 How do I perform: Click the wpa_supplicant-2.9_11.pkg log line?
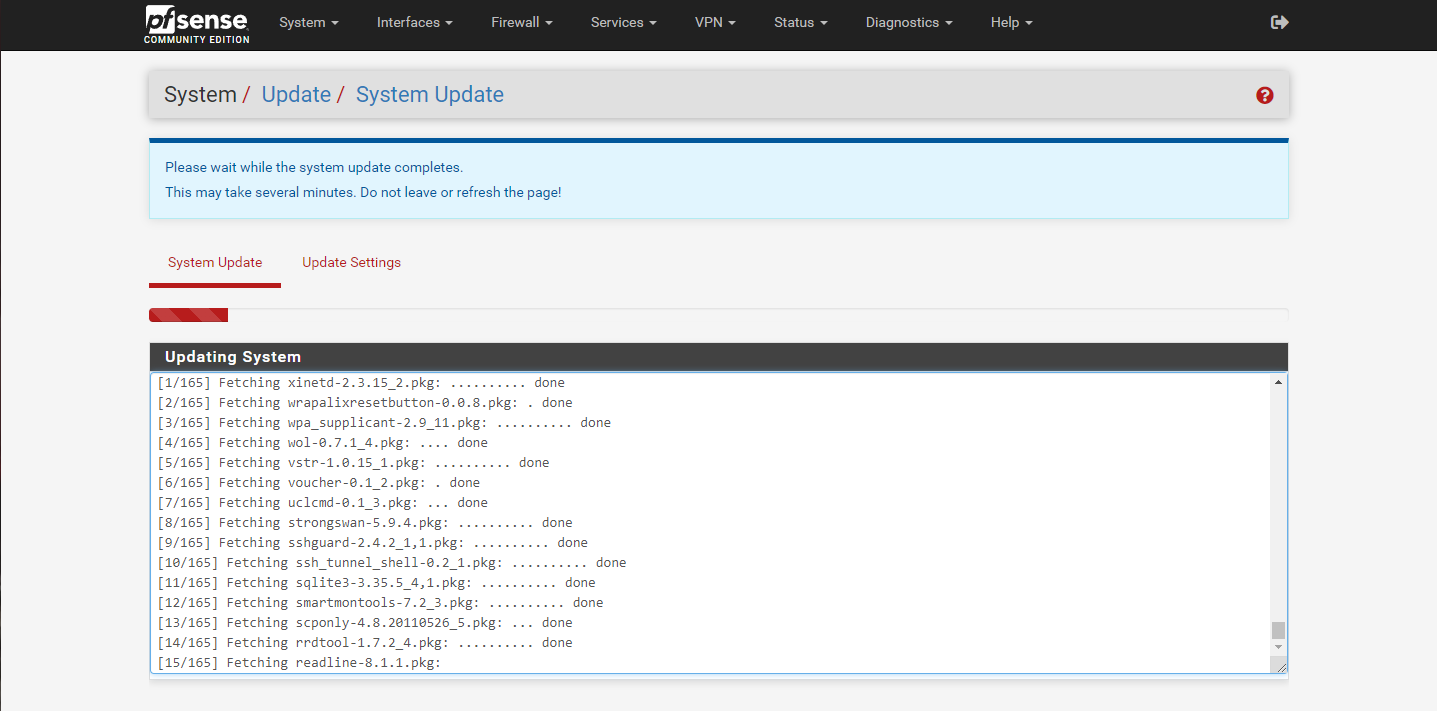pyautogui.click(x=384, y=423)
